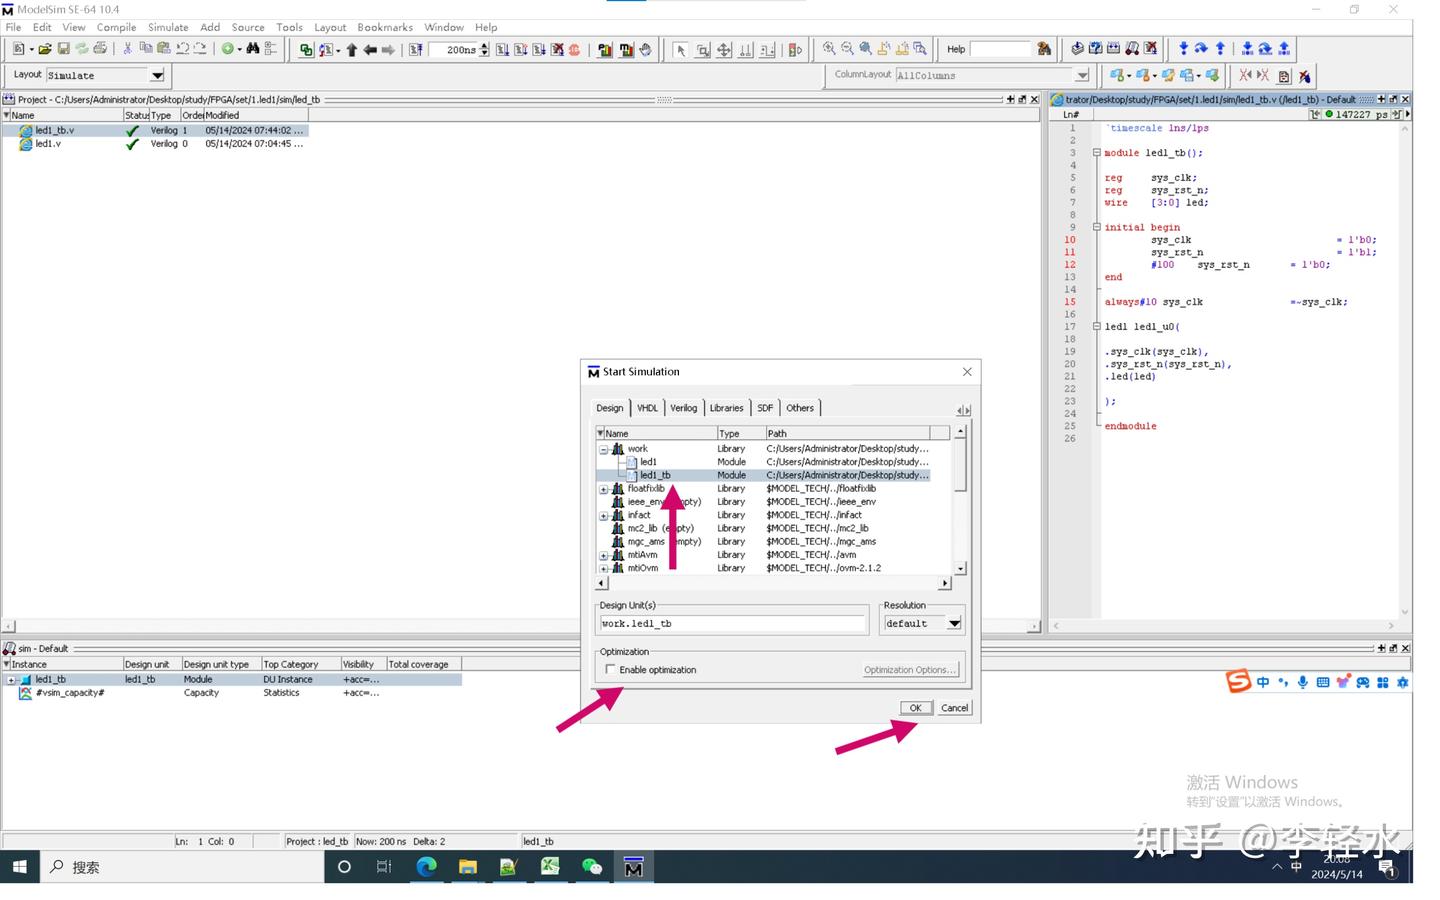
Task: Click the Design Unit(s) input field
Action: click(733, 624)
